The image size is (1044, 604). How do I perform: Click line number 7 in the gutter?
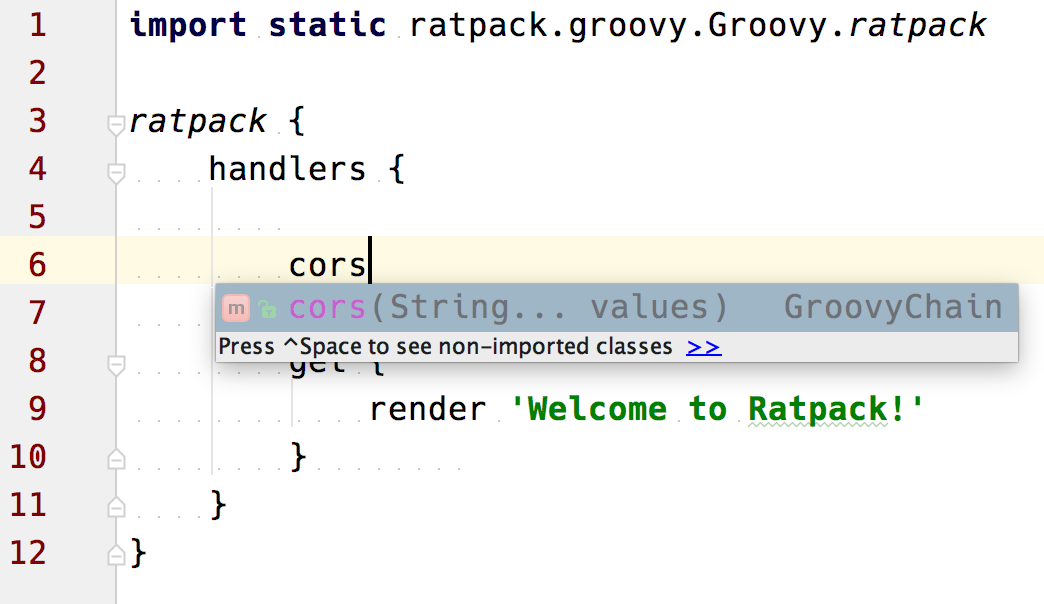pyautogui.click(x=38, y=312)
